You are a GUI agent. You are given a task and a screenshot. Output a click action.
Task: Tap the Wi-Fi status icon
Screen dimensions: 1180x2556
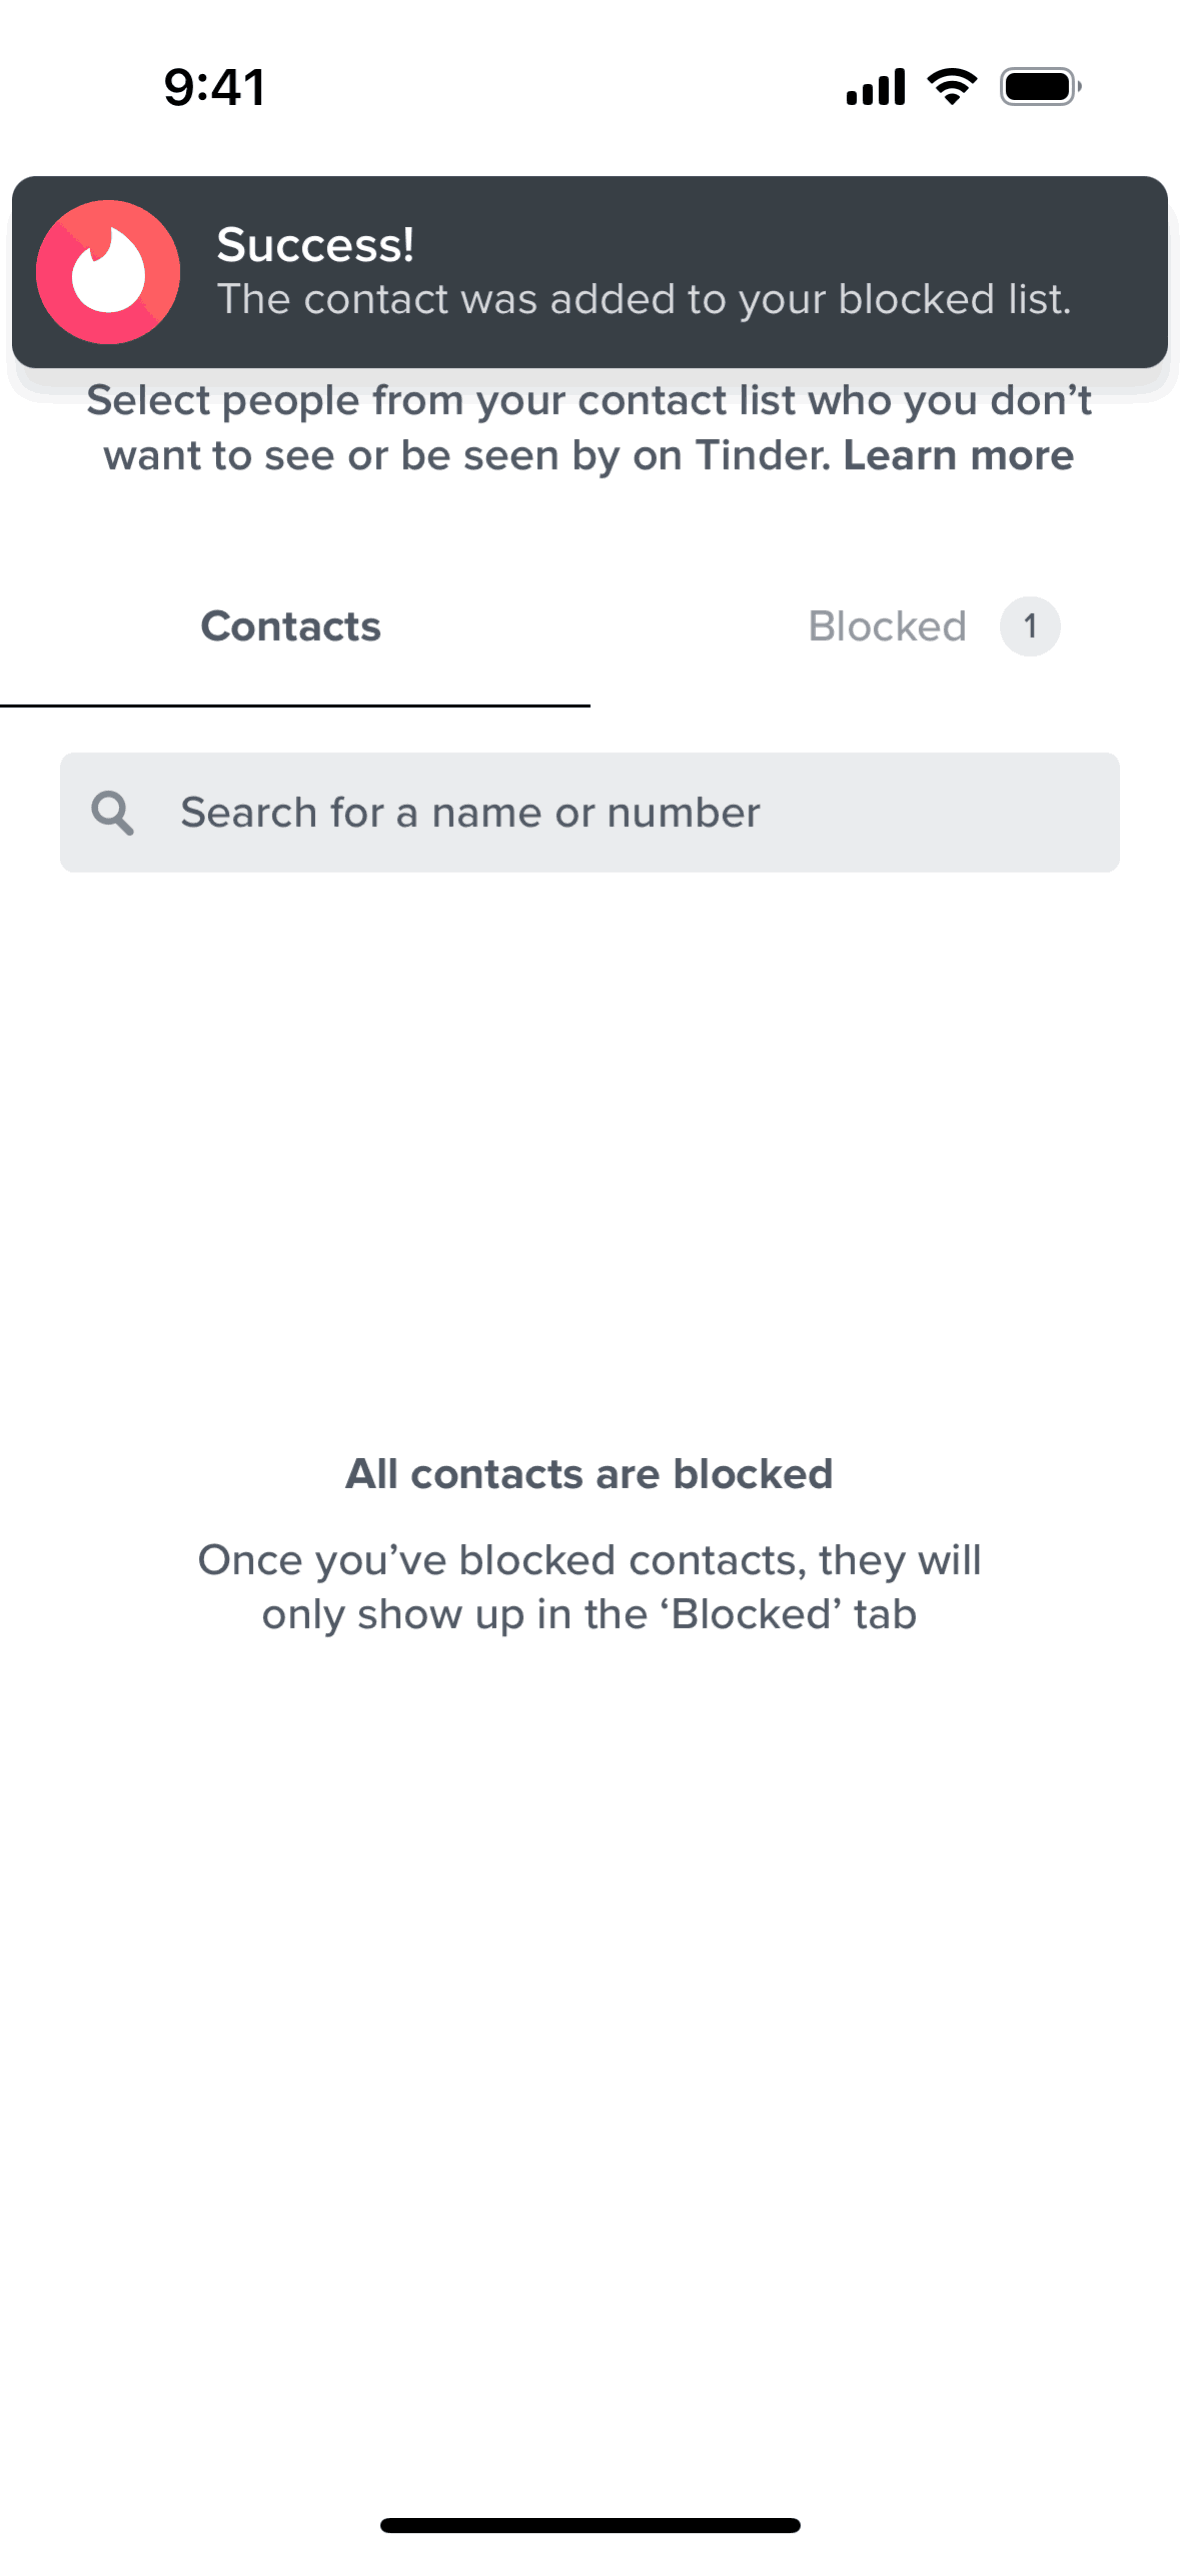pos(952,87)
